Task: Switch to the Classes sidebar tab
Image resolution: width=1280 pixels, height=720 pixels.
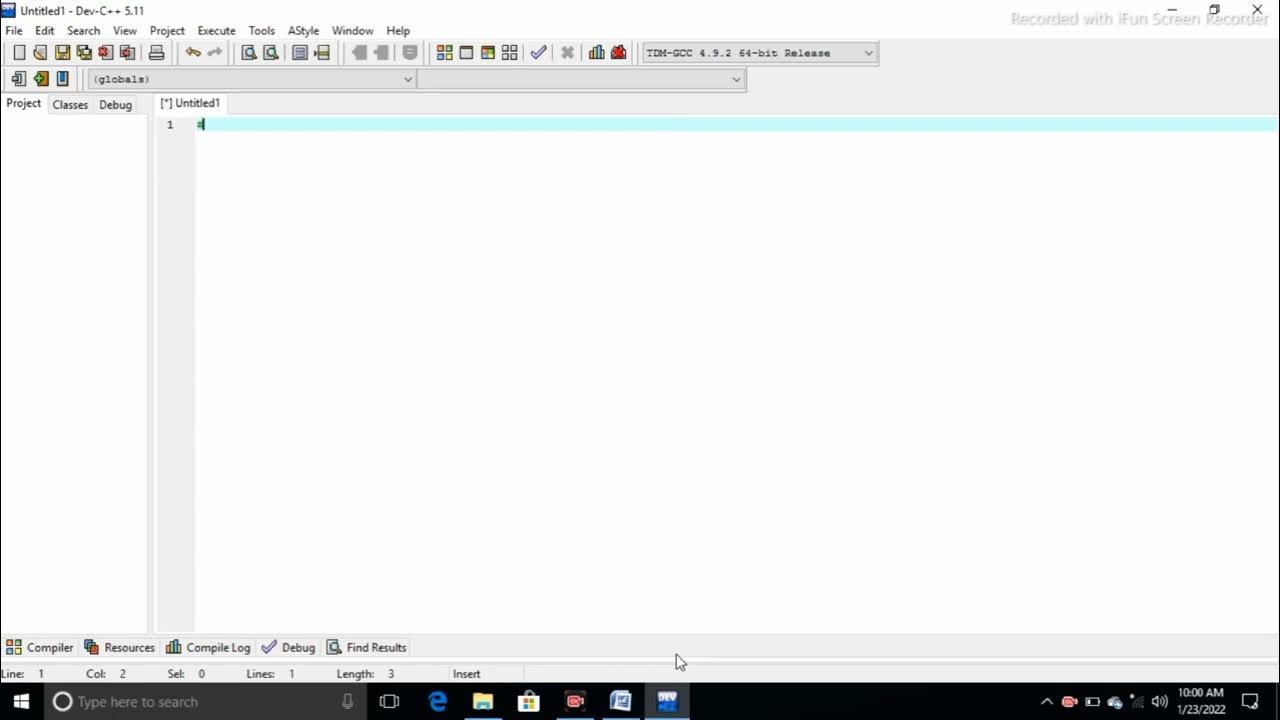Action: 70,105
